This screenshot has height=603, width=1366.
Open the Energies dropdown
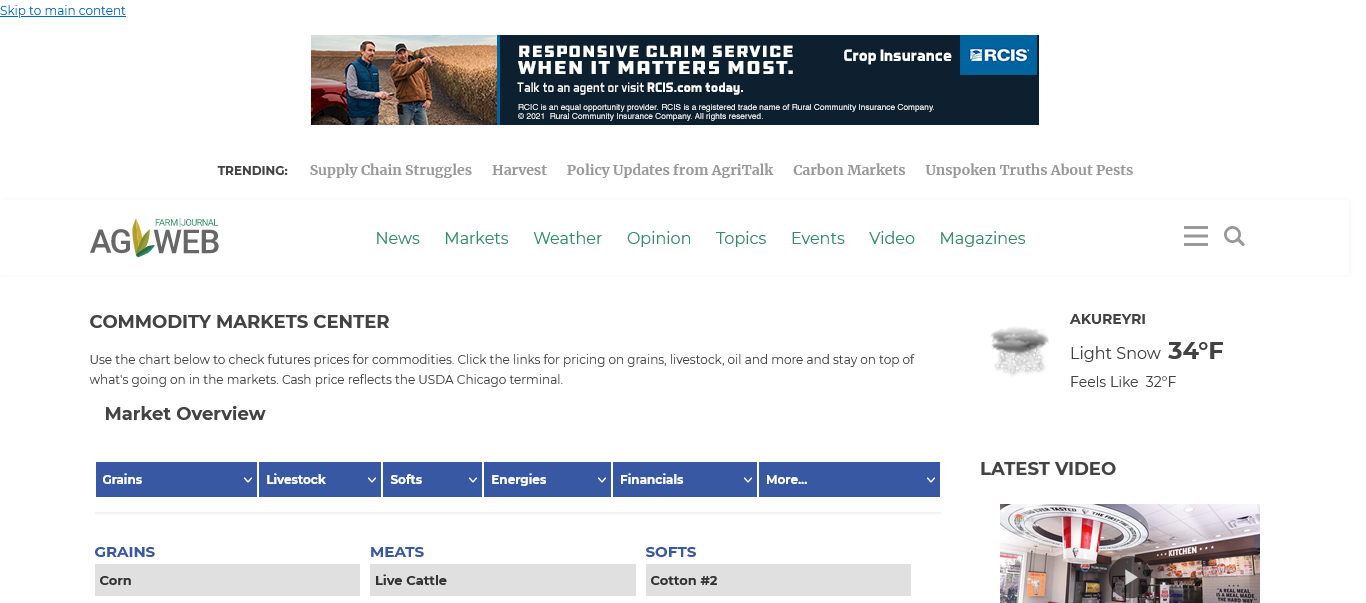click(547, 480)
